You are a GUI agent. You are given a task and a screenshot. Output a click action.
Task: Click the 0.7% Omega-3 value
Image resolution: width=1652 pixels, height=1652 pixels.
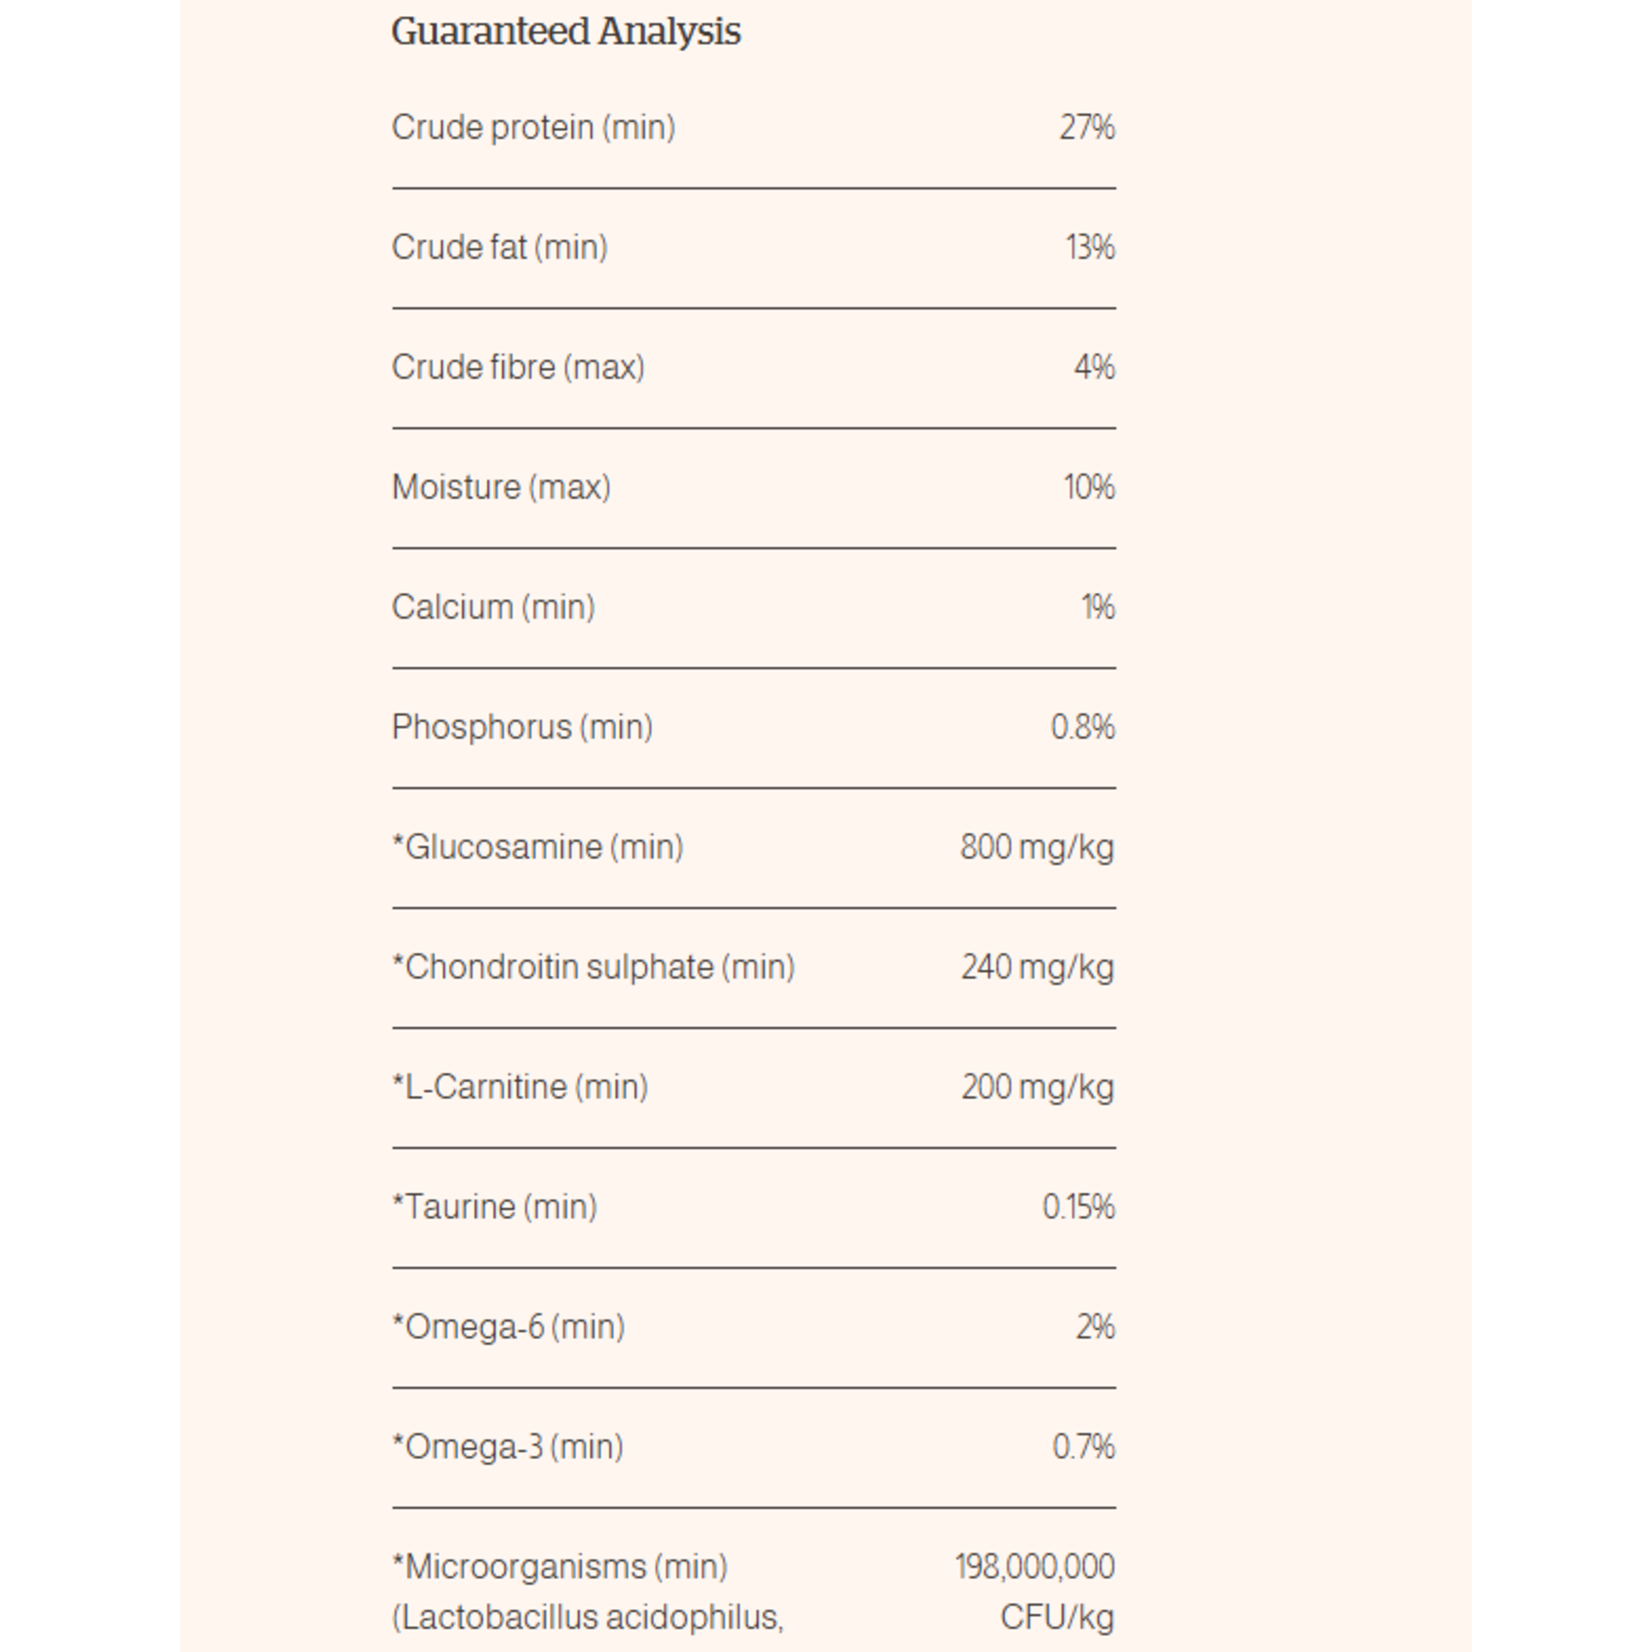[1084, 1448]
